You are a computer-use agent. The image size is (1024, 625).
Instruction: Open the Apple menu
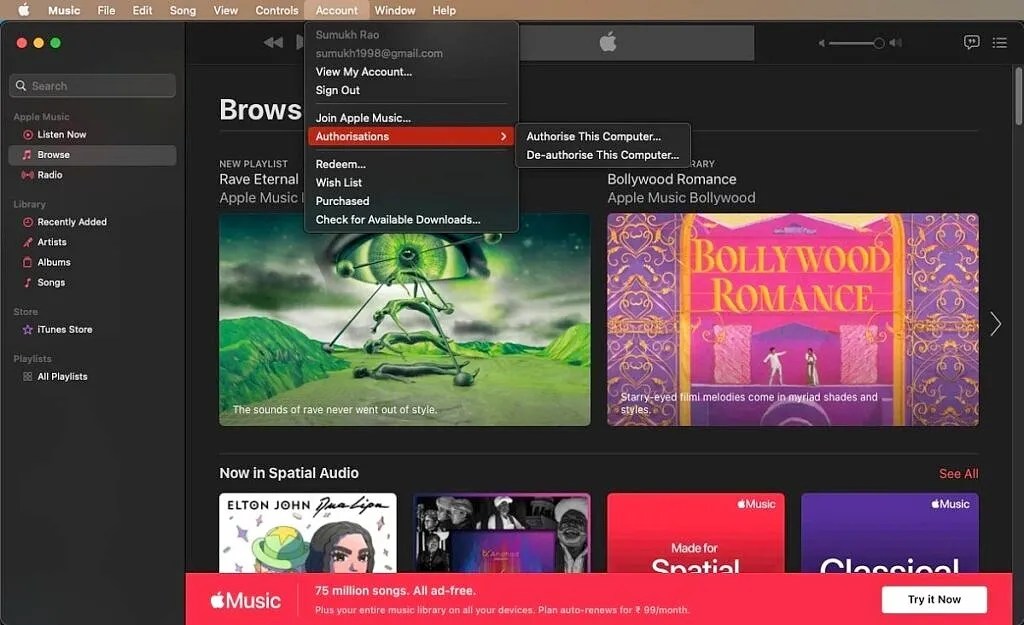[24, 10]
